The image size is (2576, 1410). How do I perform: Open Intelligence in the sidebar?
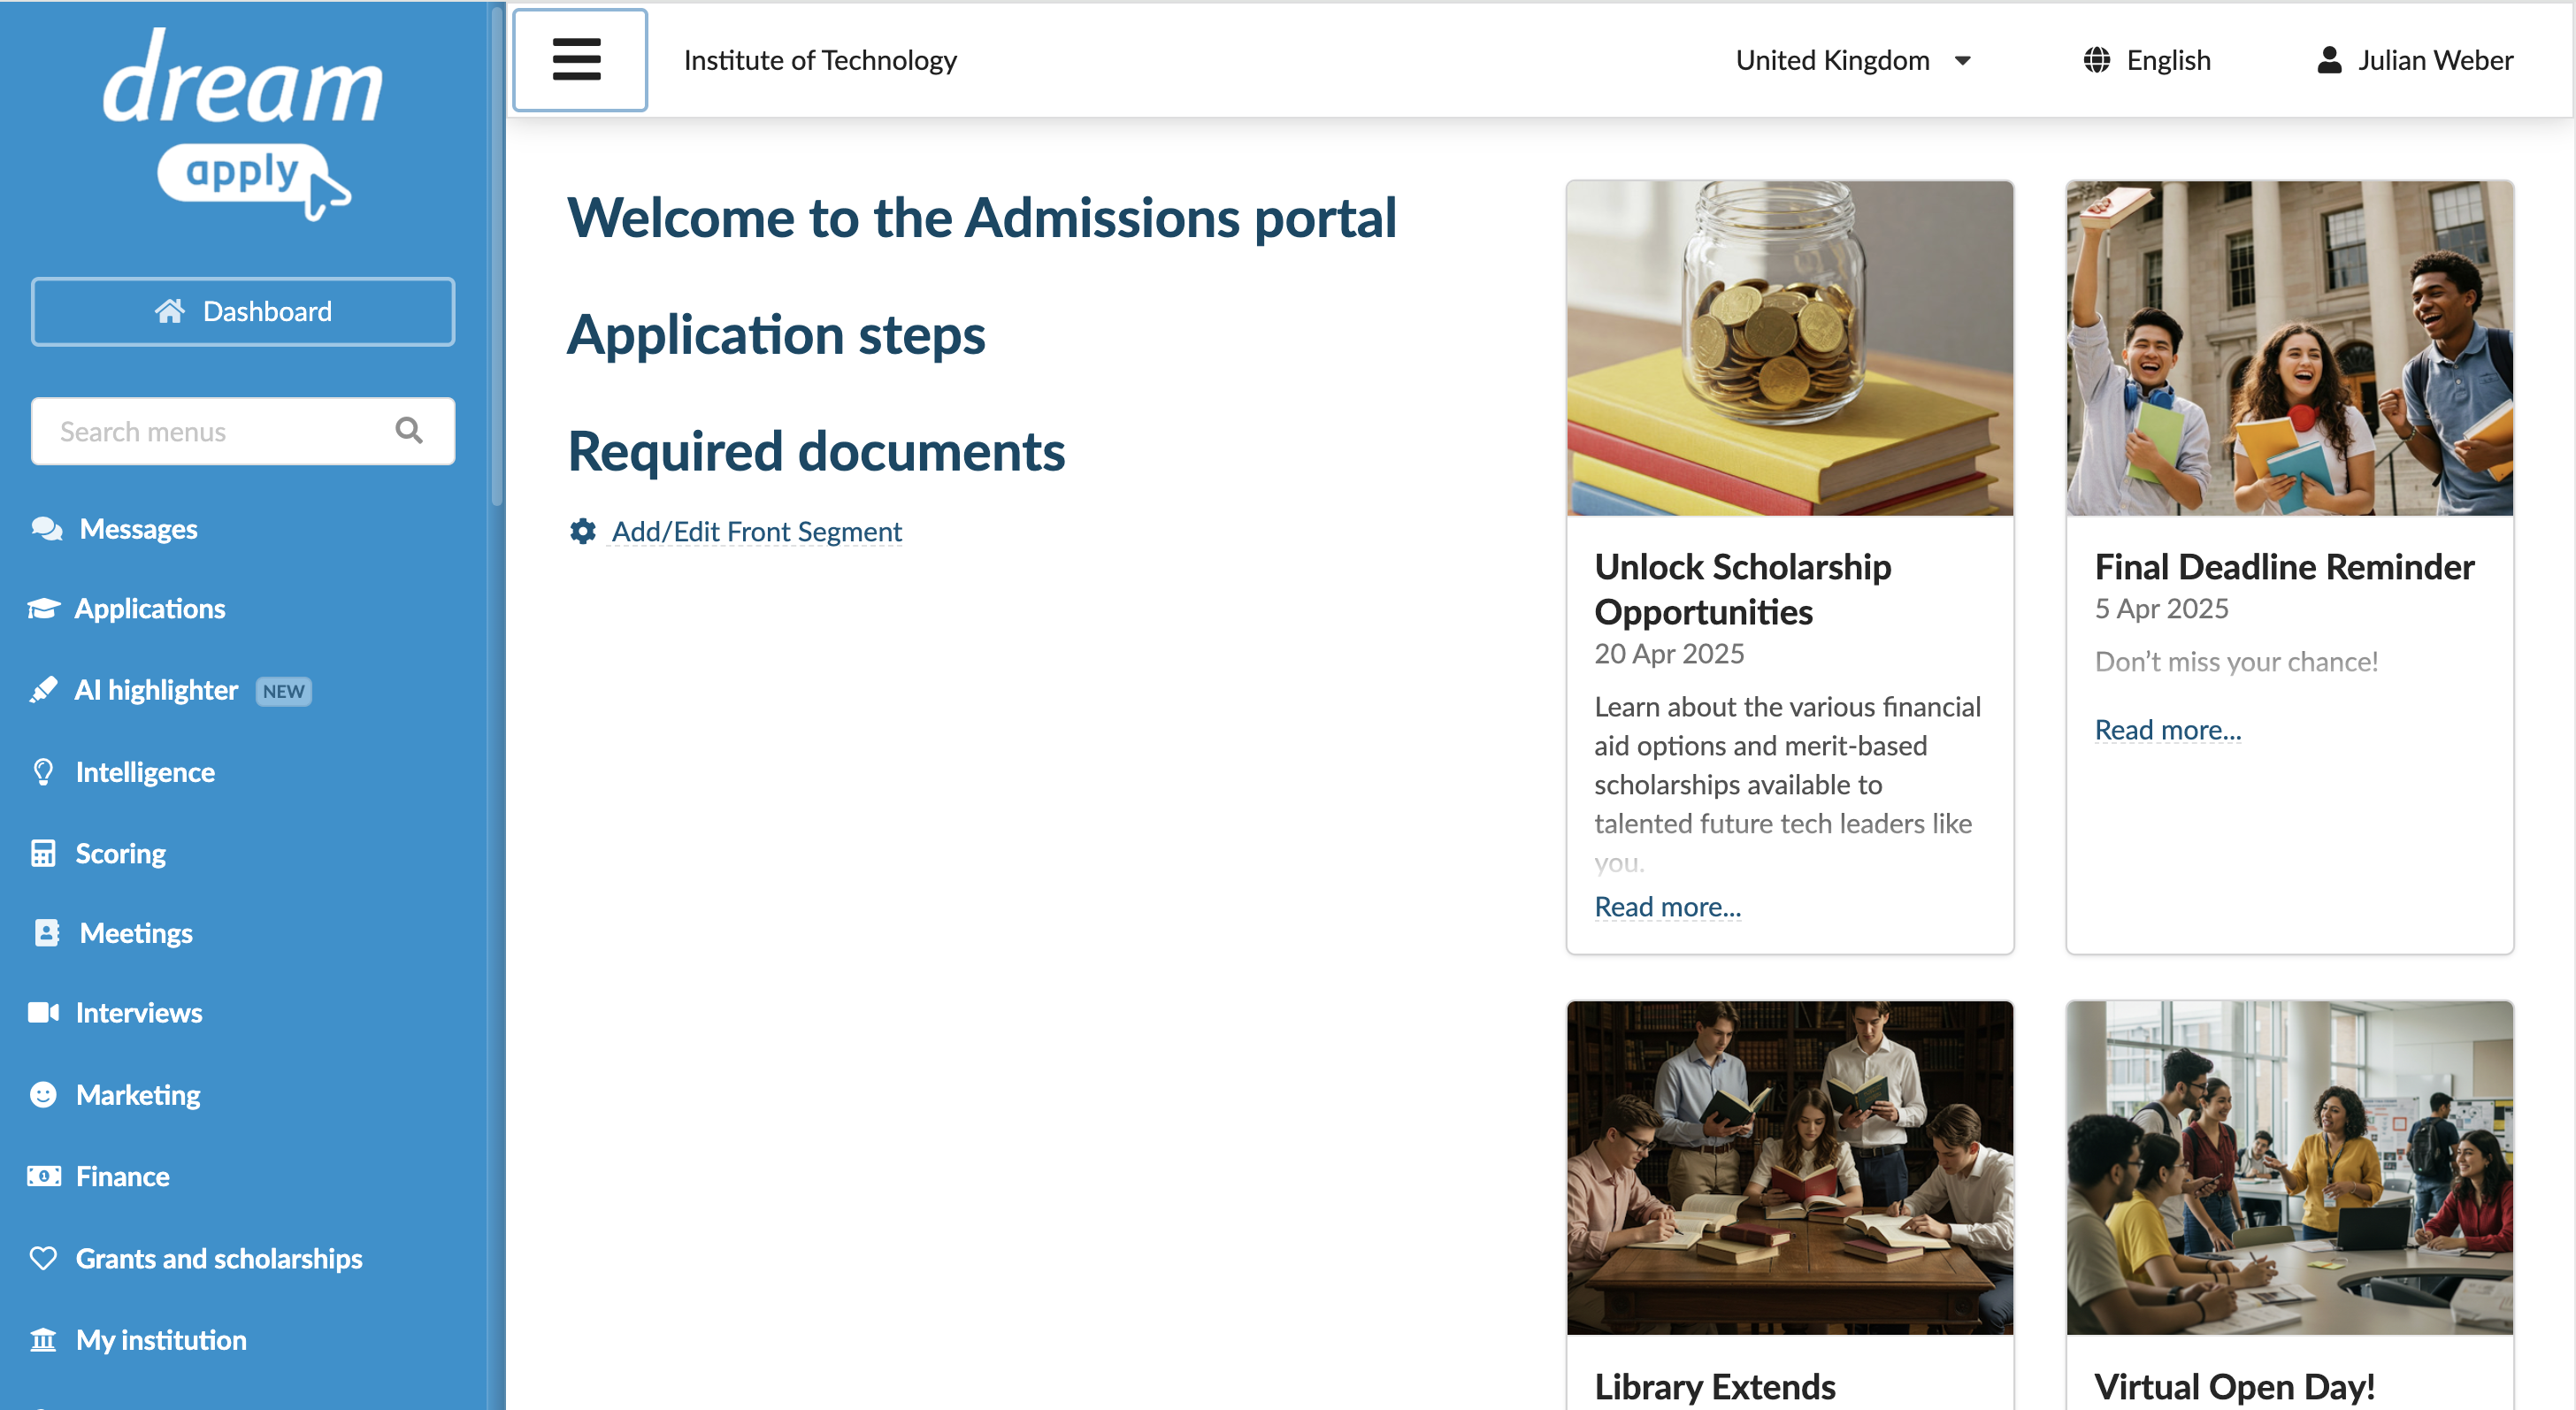coord(145,773)
